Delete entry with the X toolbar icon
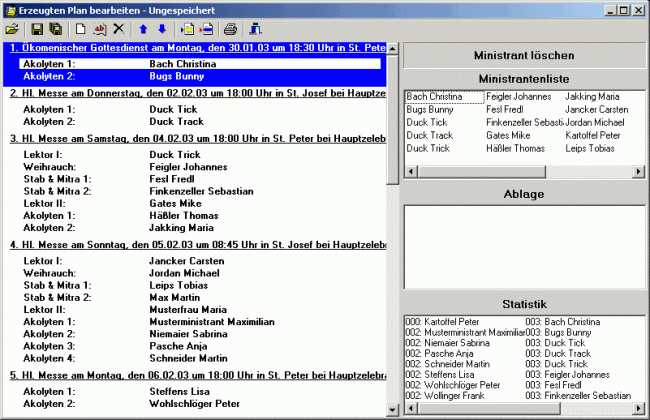This screenshot has width=650, height=420. 119,29
